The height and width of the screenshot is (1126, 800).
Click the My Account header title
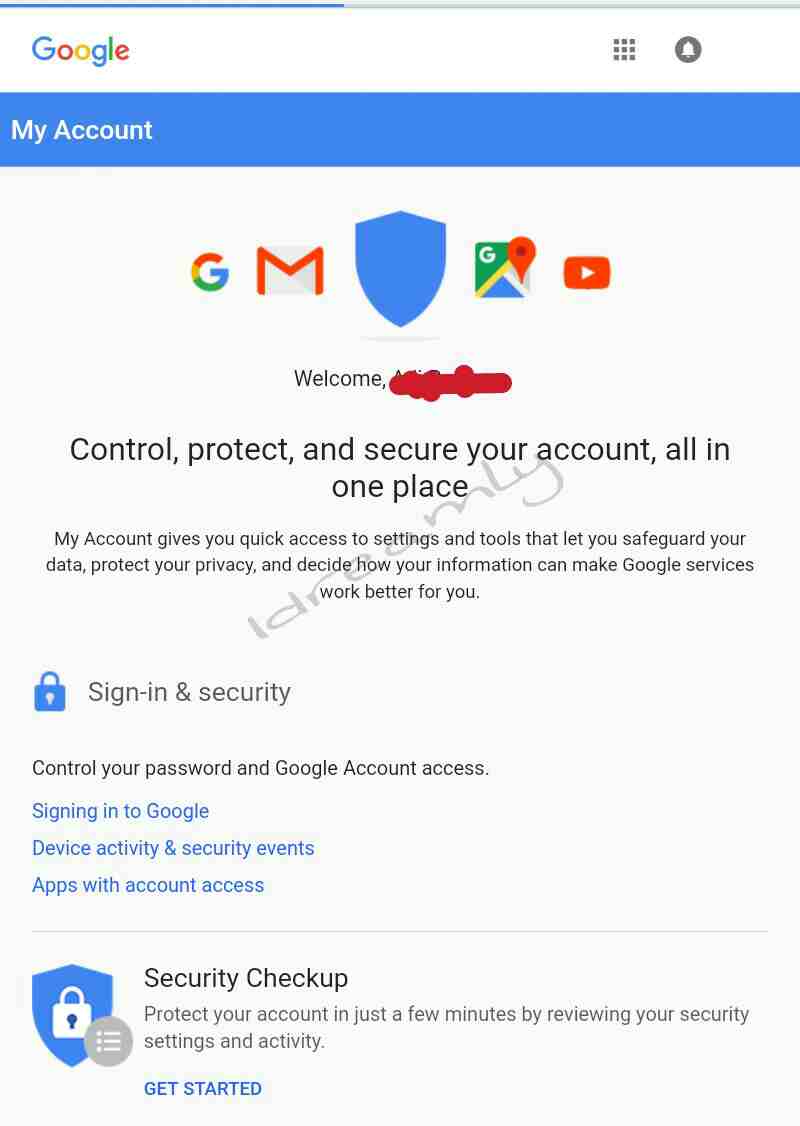click(x=82, y=130)
